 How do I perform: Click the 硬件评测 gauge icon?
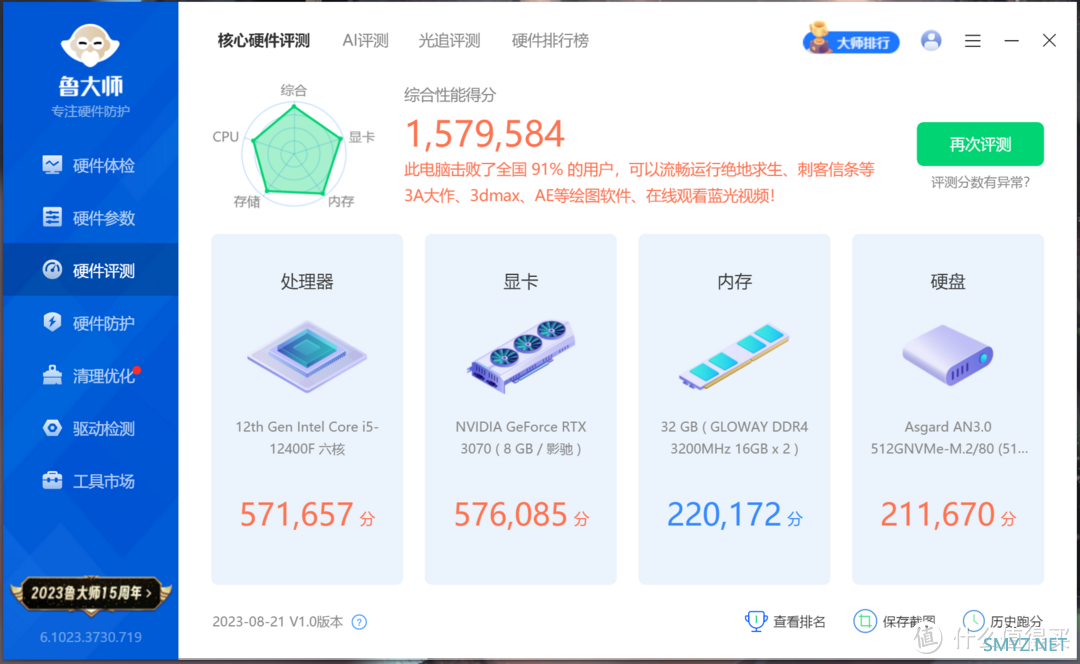pos(52,269)
